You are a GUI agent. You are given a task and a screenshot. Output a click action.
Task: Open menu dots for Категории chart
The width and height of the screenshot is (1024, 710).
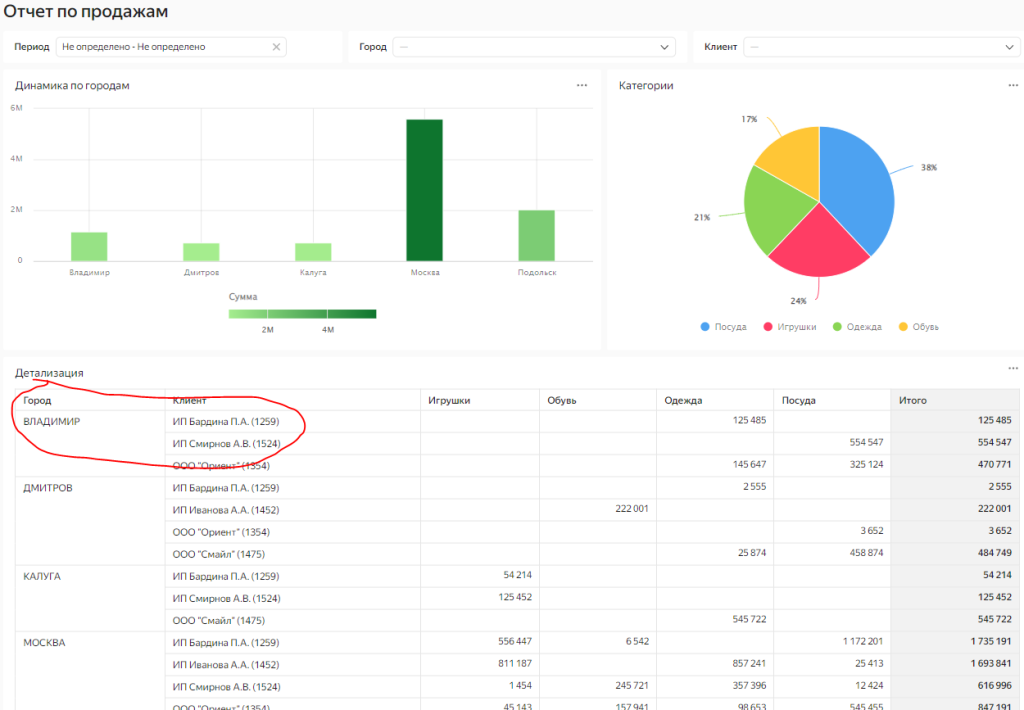click(x=1013, y=86)
